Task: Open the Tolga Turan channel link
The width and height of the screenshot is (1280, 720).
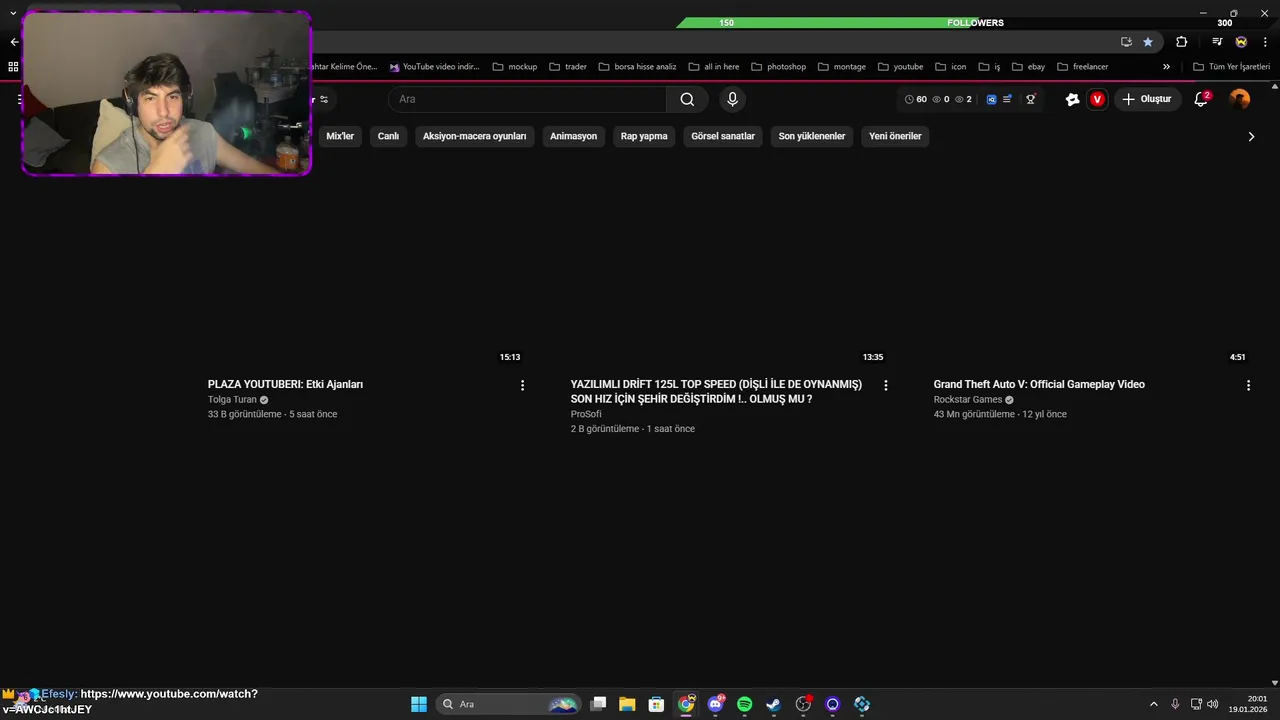Action: 232,400
